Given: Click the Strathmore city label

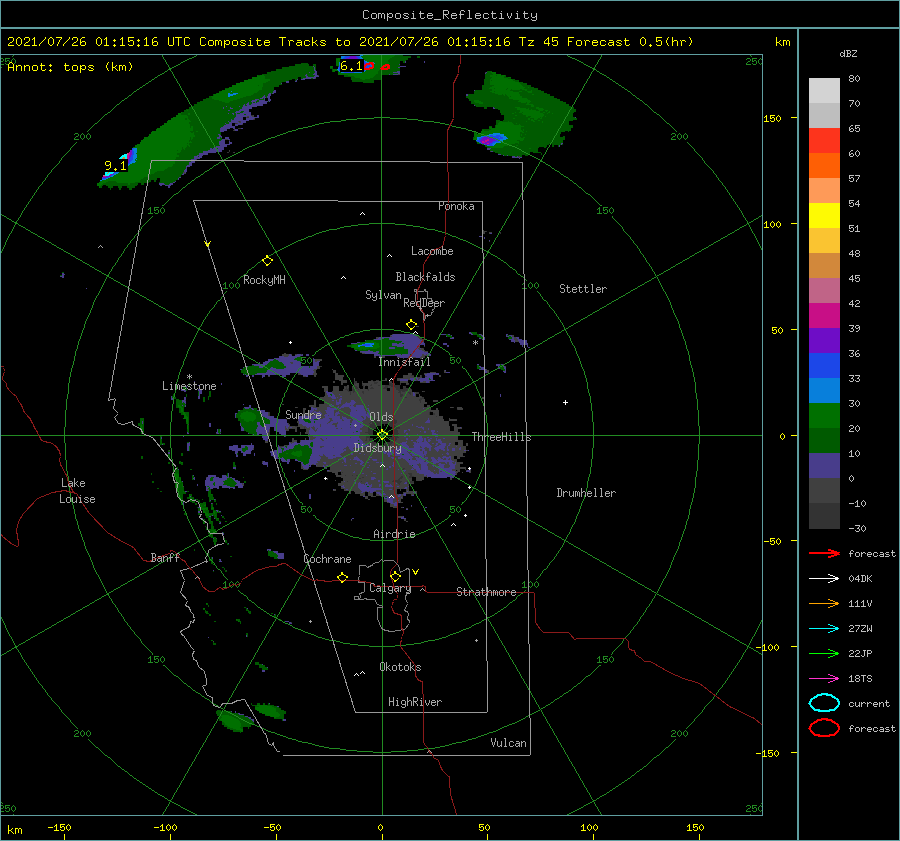Looking at the screenshot, I should tap(486, 592).
